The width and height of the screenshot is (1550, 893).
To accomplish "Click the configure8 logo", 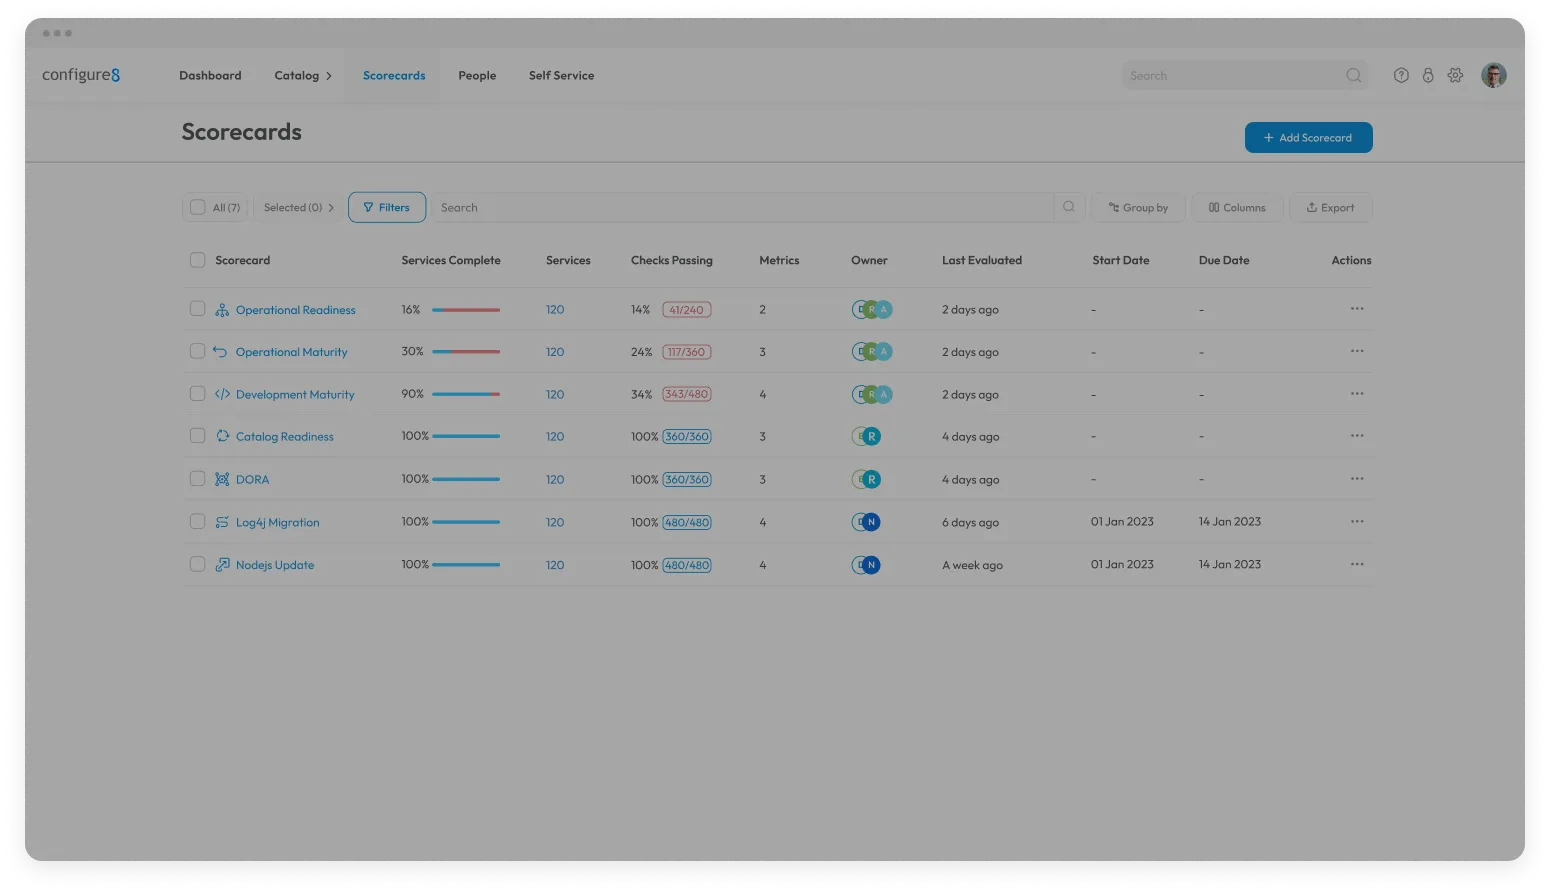I will click(81, 75).
